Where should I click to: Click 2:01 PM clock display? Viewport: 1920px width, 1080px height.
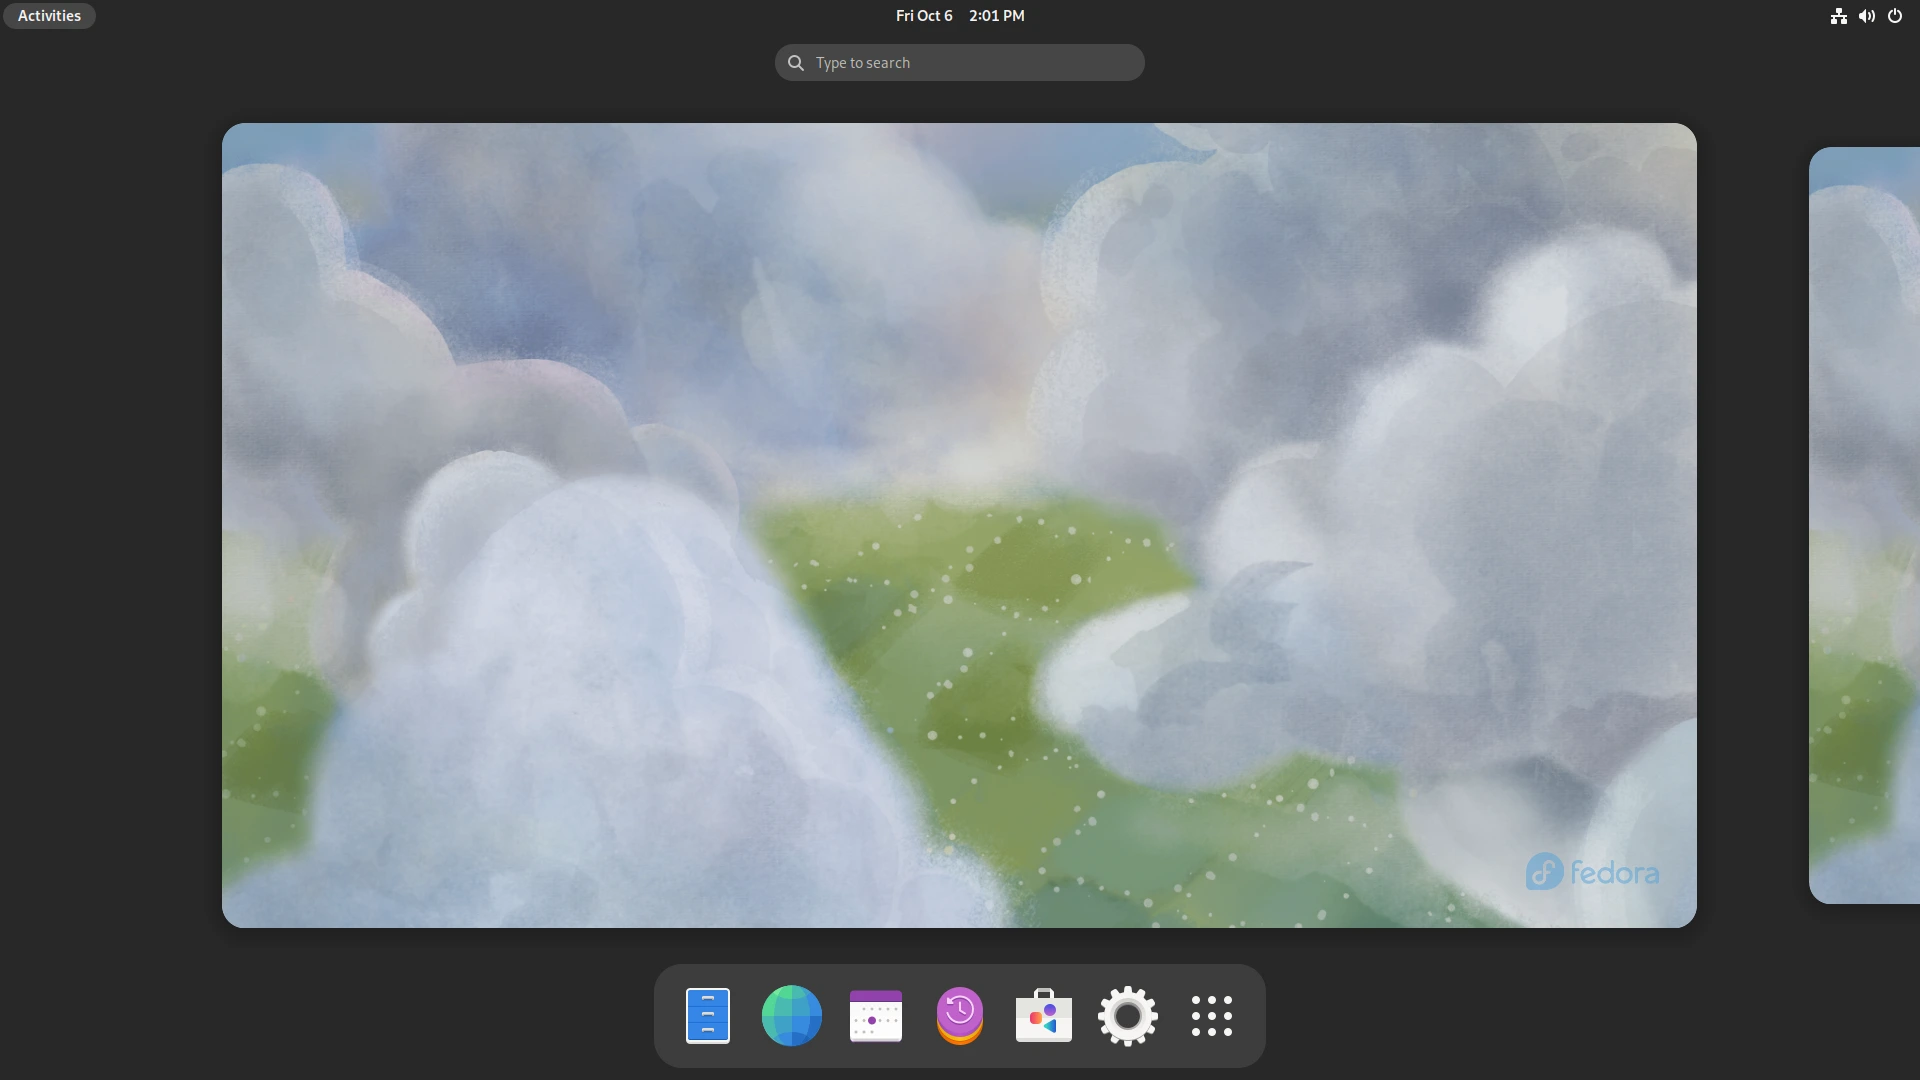pyautogui.click(x=996, y=15)
